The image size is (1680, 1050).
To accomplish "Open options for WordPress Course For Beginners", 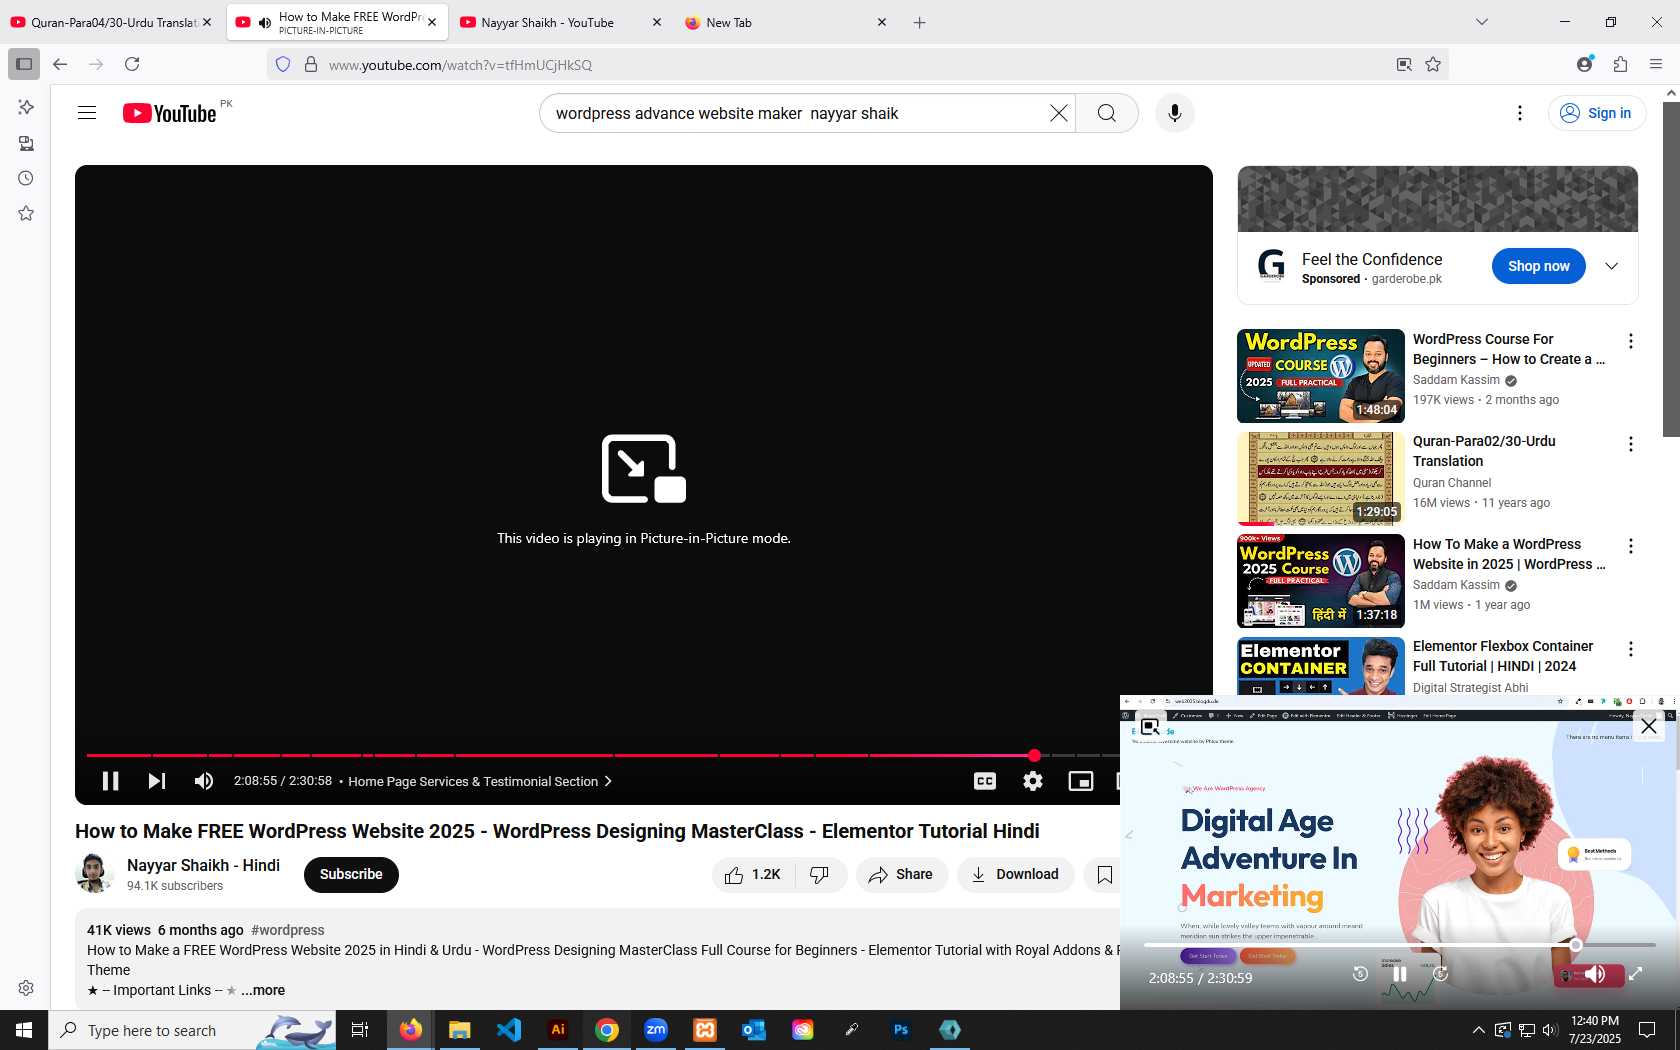I will tap(1630, 341).
